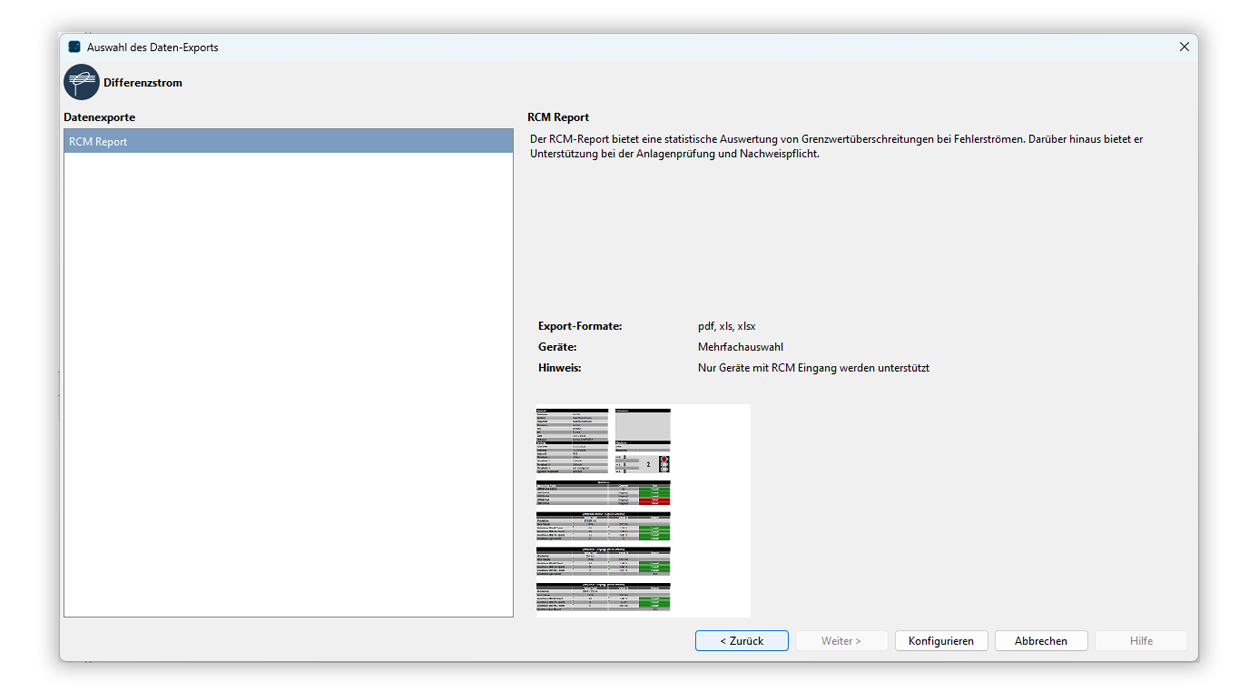Click the green status cells in the preview

(655, 494)
